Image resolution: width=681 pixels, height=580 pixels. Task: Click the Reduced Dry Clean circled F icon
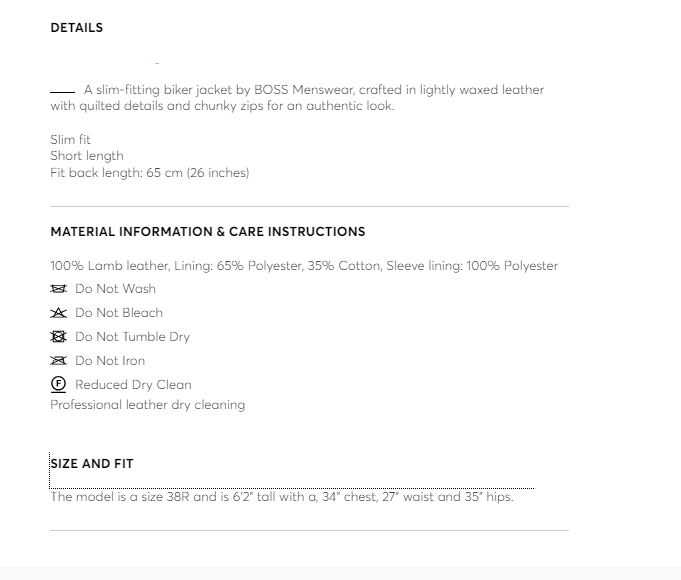point(58,385)
